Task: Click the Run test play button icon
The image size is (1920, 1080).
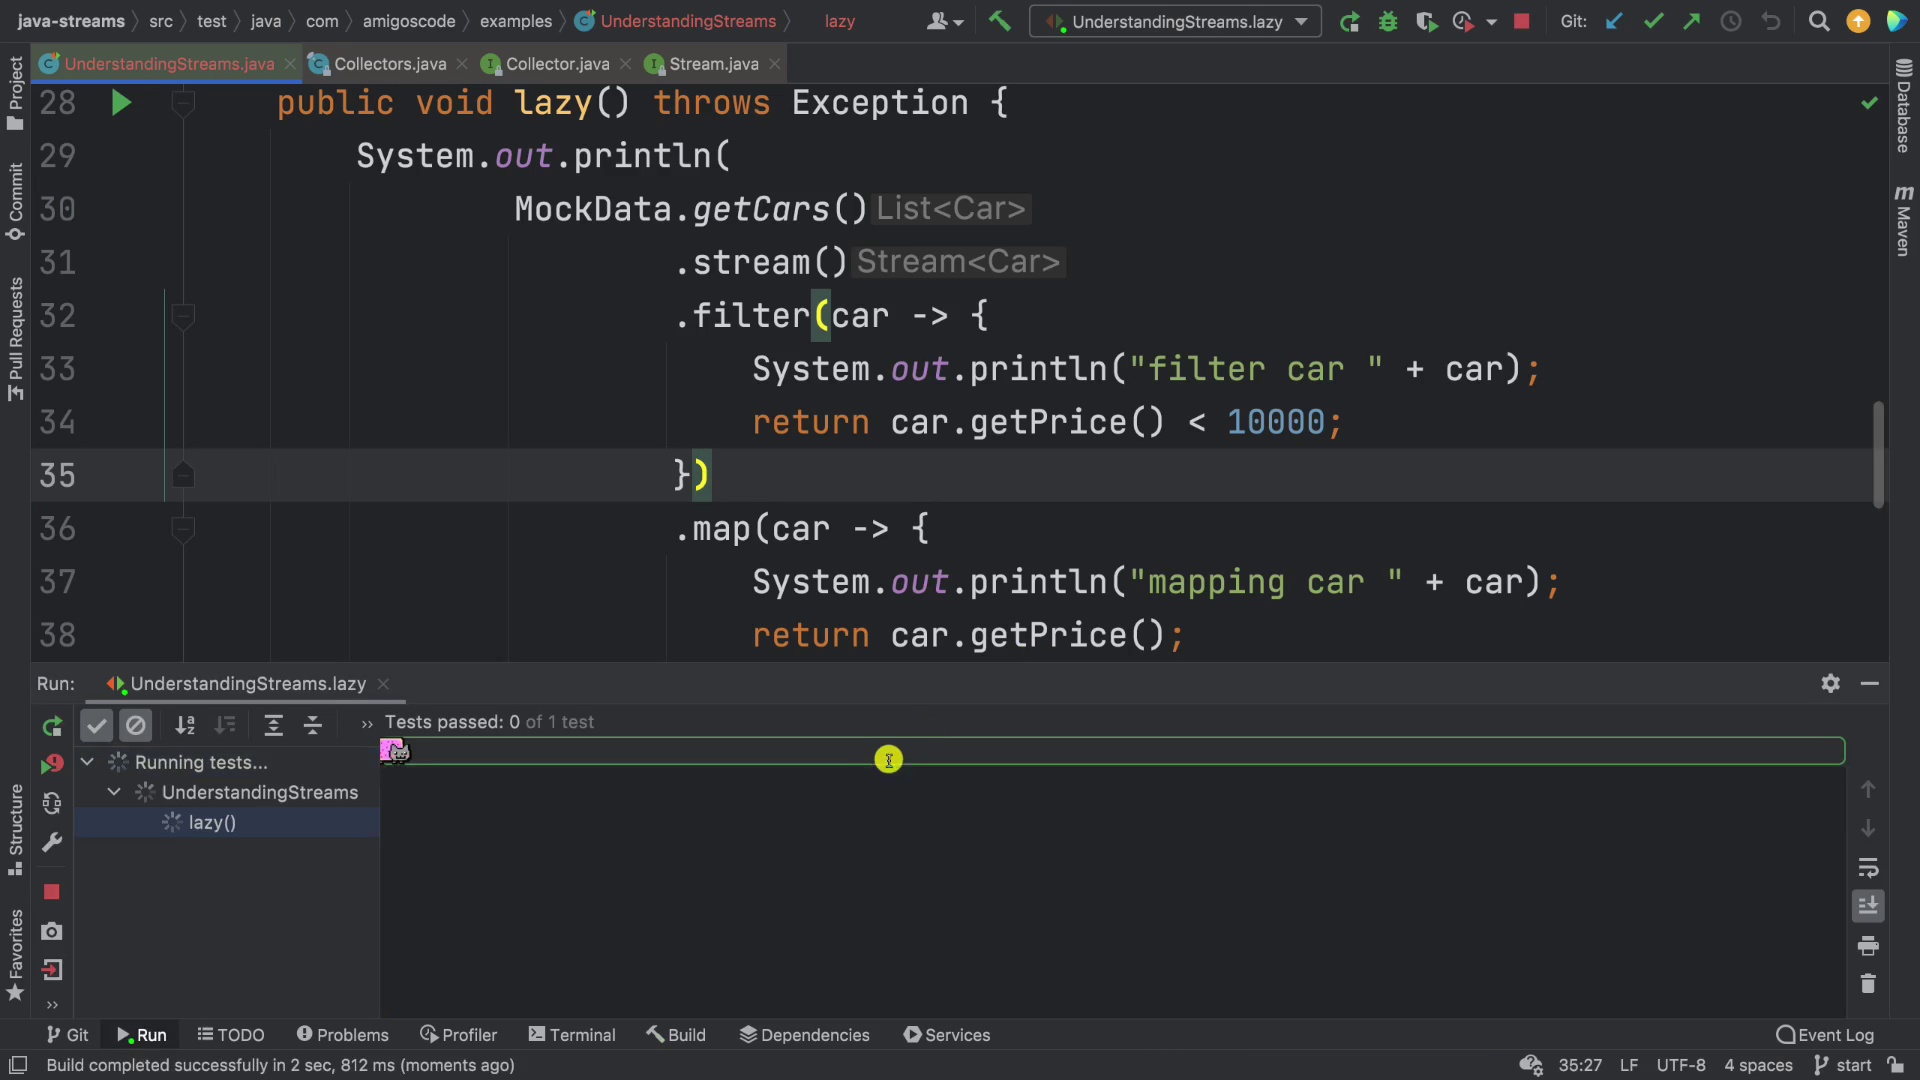Action: pyautogui.click(x=121, y=103)
